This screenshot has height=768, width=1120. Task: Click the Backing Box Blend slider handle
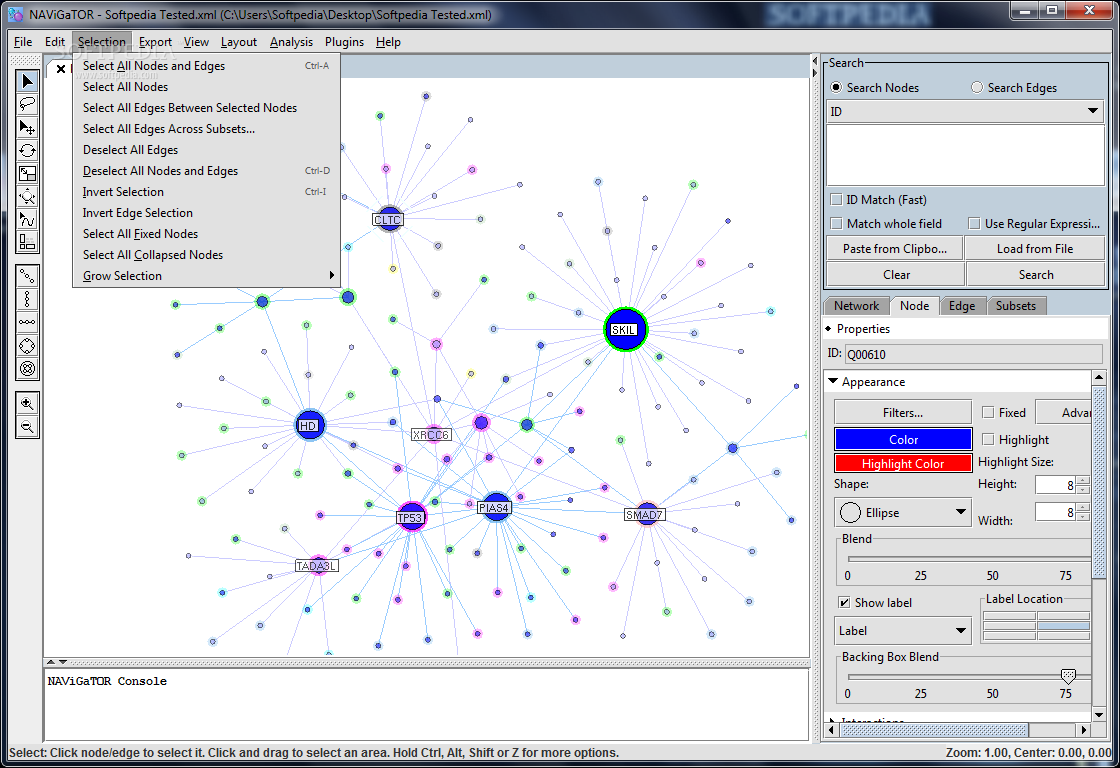[x=1069, y=676]
